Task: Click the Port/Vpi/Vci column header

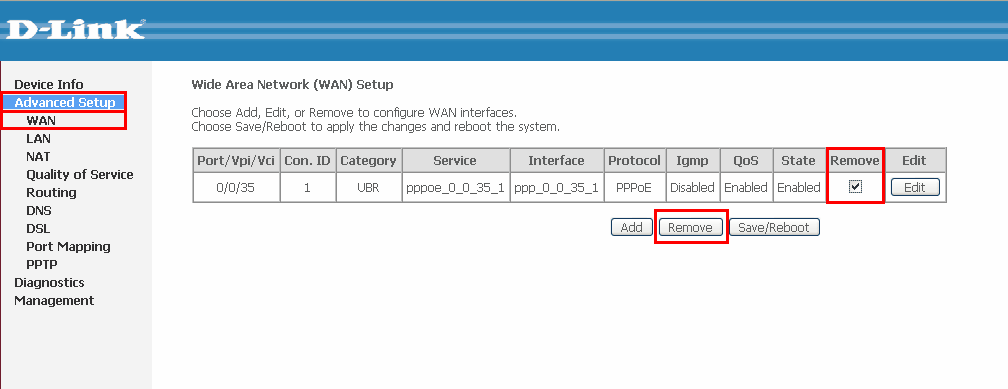Action: pyautogui.click(x=237, y=161)
